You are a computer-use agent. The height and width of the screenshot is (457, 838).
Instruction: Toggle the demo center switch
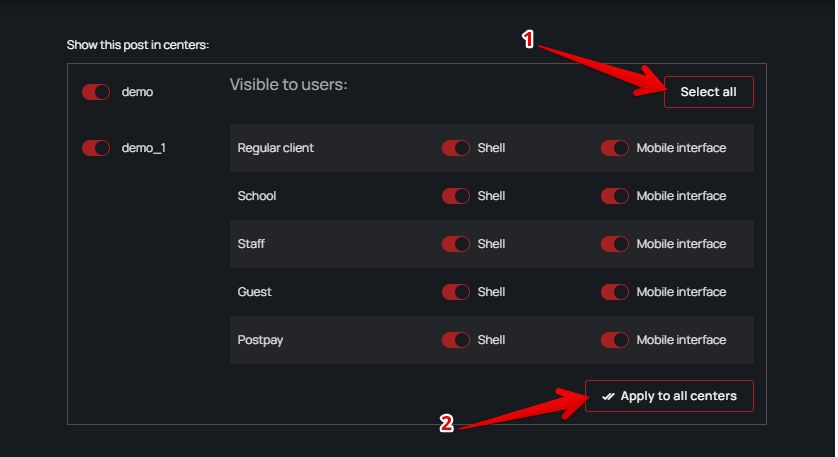point(96,92)
